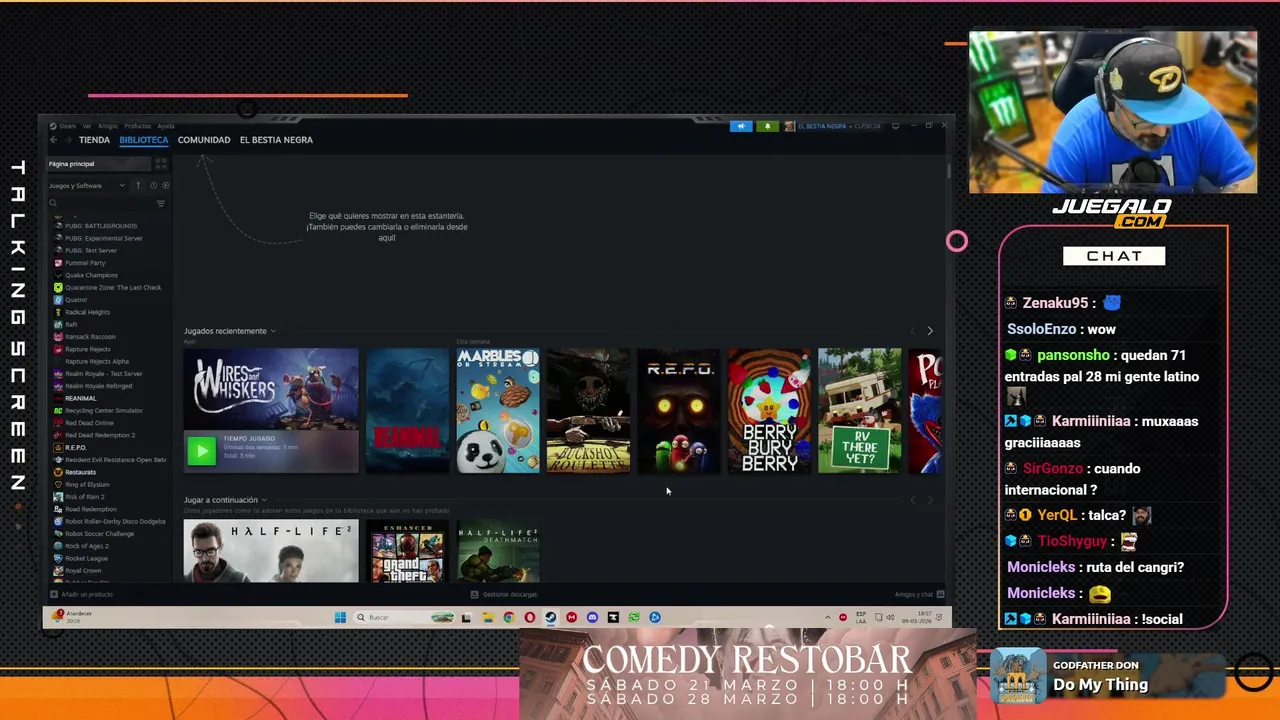Open the COMUNIDAD tab
This screenshot has width=1280, height=720.
pyautogui.click(x=204, y=140)
